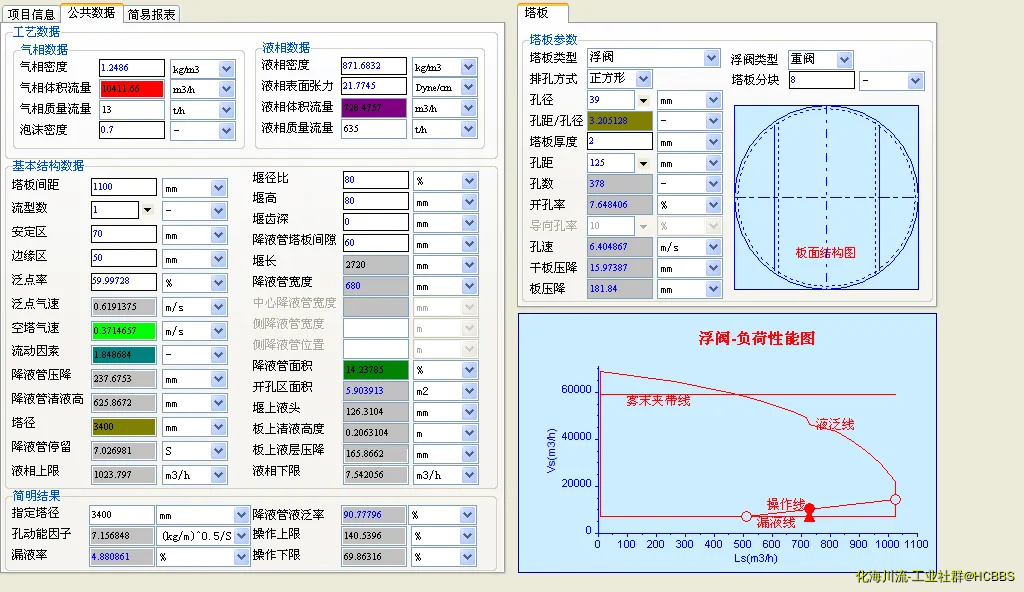
Task: Click the tray structure diagram 板面结构图
Action: [x=825, y=197]
